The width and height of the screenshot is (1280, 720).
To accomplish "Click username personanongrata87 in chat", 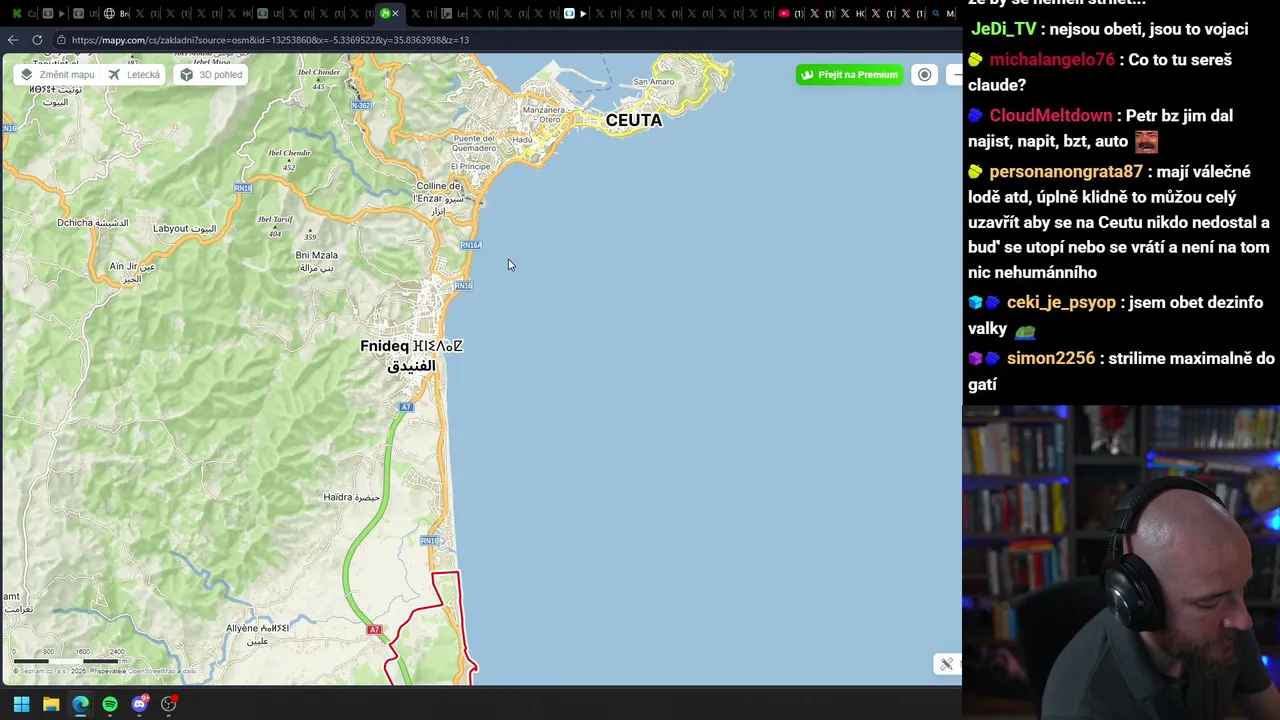I will [1066, 172].
